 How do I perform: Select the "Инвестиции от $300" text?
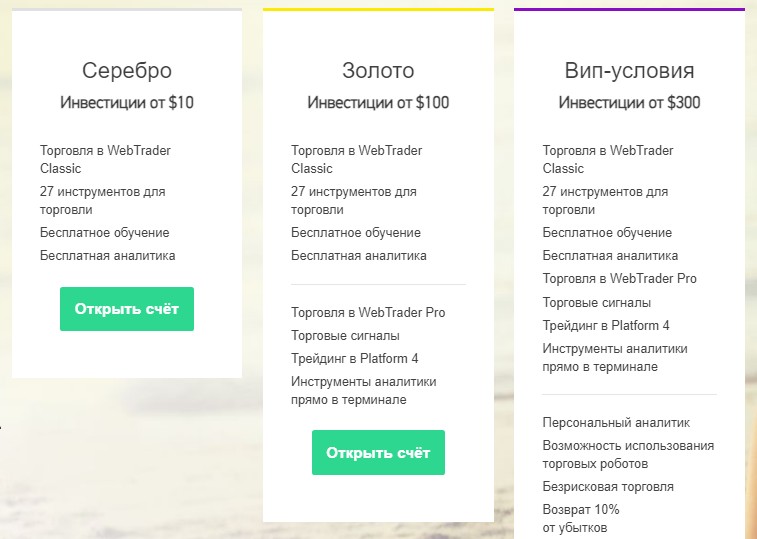(x=629, y=102)
